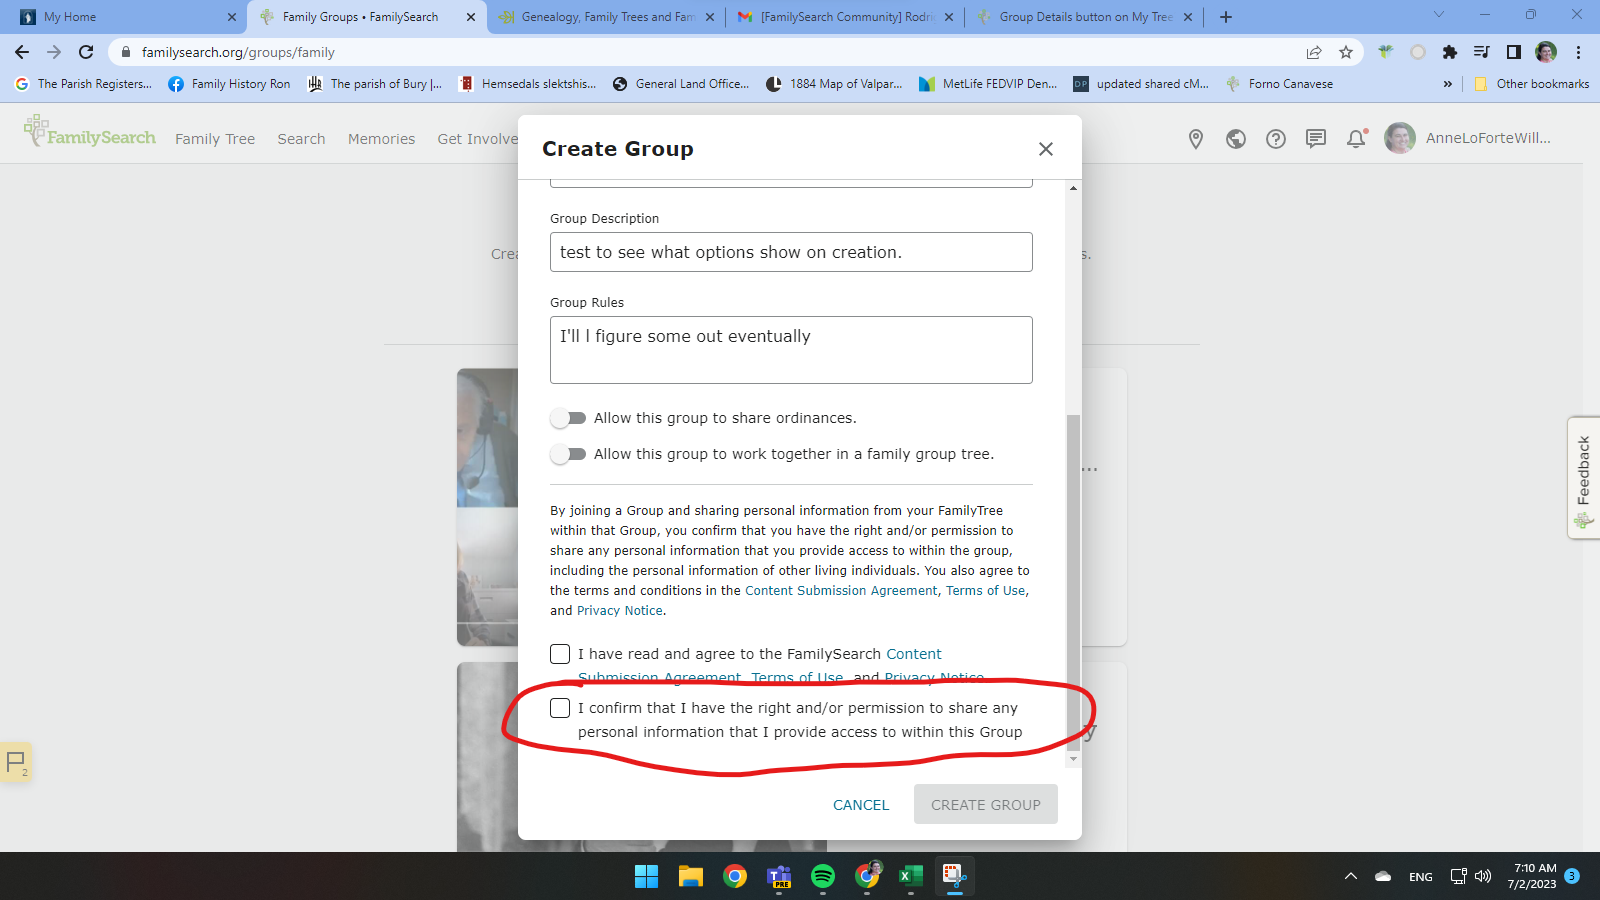Switch to the Group Details button tab
The height and width of the screenshot is (900, 1600).
pyautogui.click(x=1085, y=17)
